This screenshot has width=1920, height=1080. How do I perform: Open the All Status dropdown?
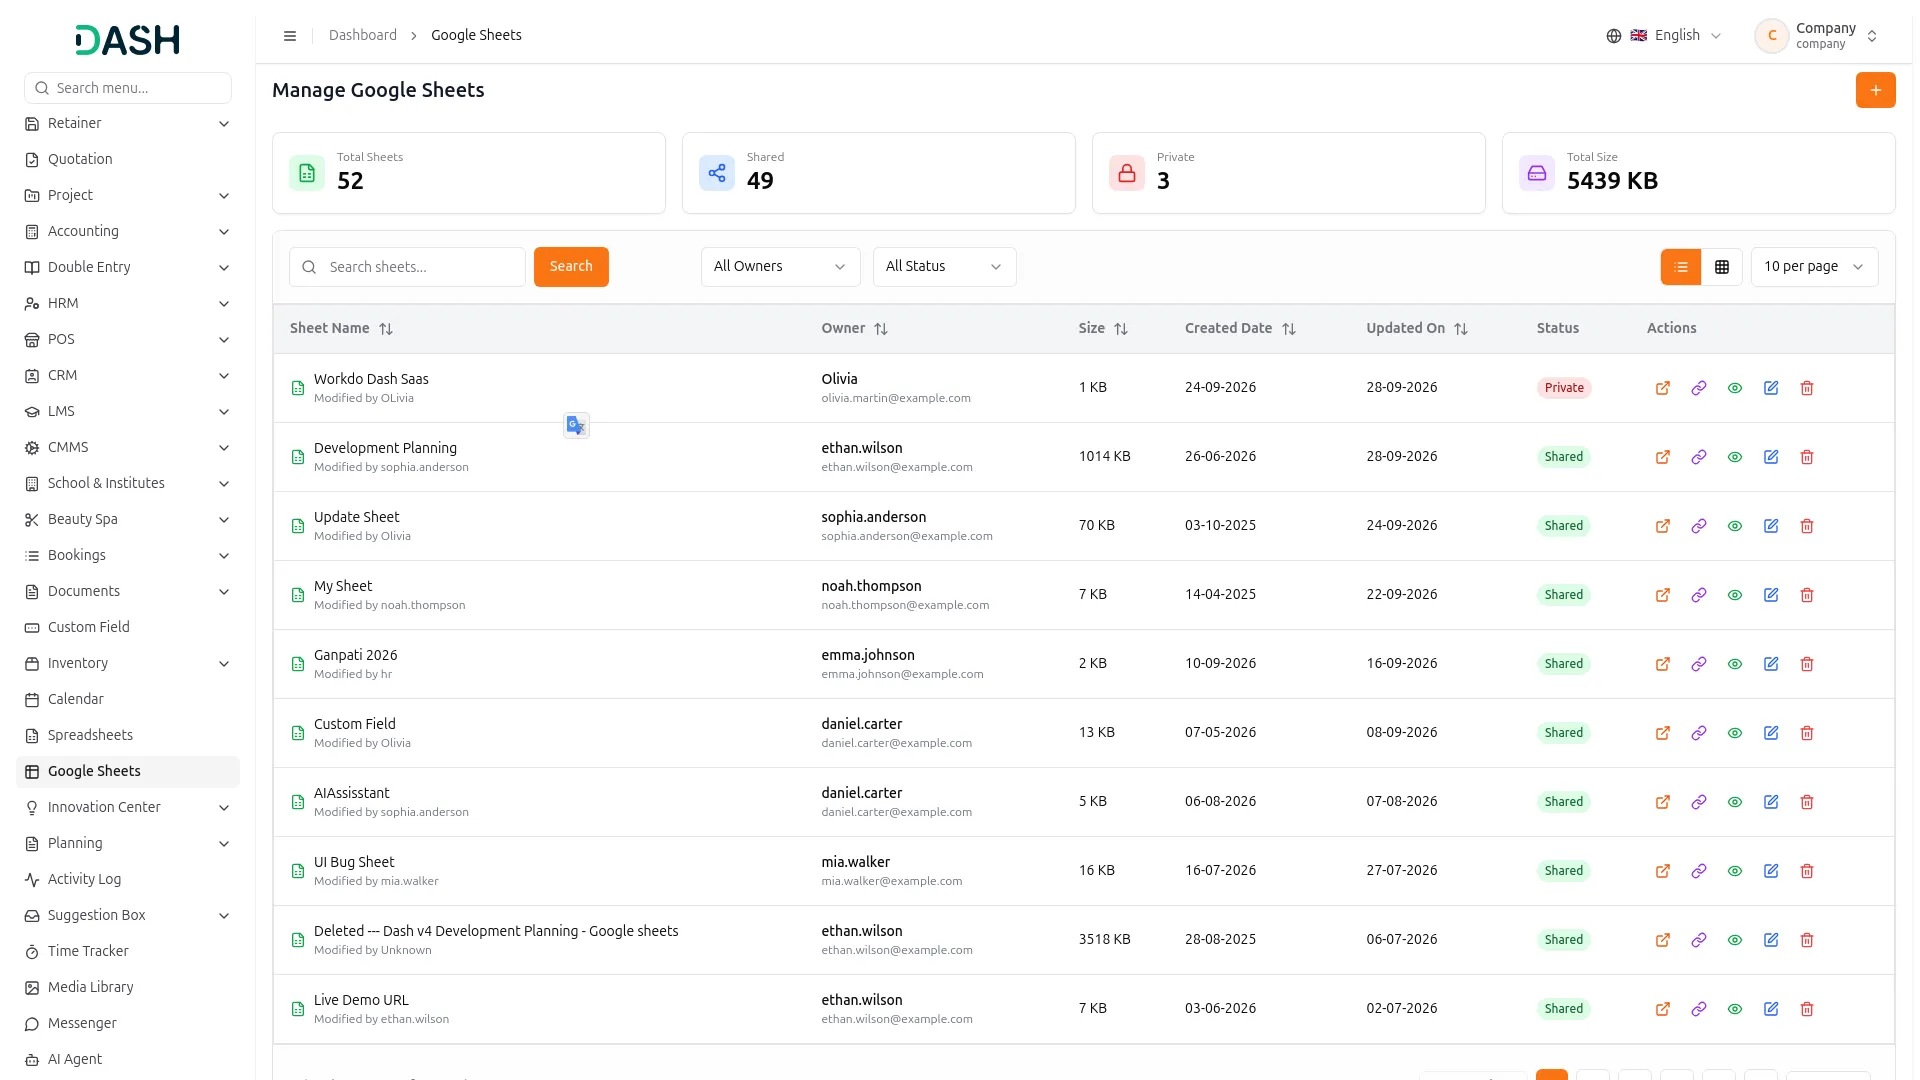coord(944,267)
